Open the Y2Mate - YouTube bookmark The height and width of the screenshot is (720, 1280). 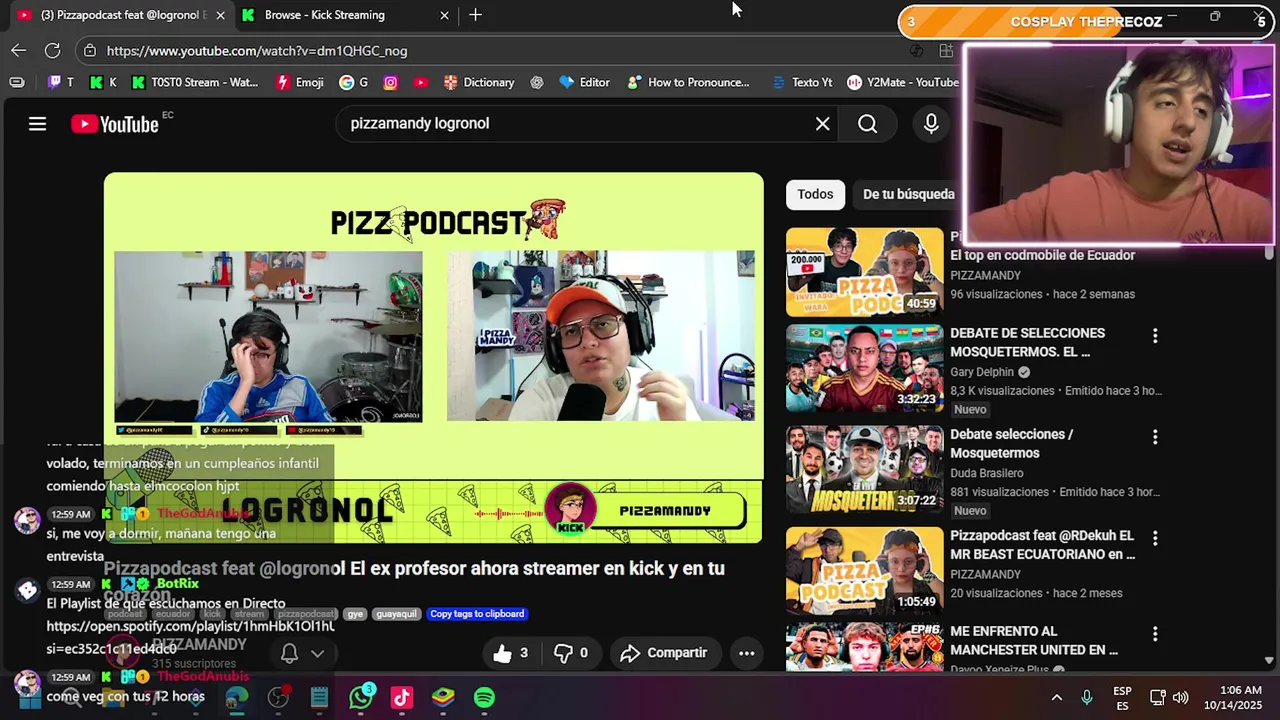pos(903,82)
